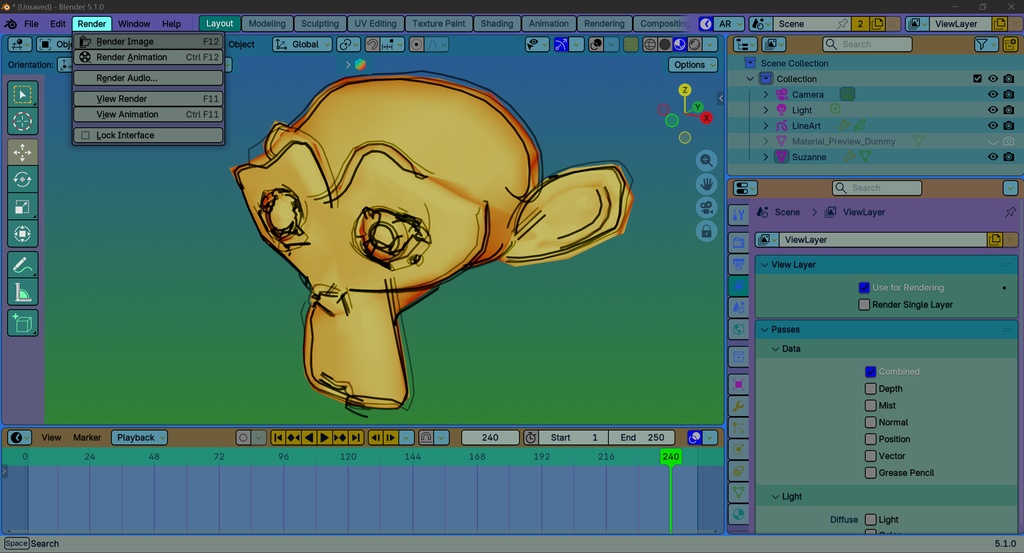Open the Window menu
The width and height of the screenshot is (1024, 553).
pyautogui.click(x=134, y=24)
